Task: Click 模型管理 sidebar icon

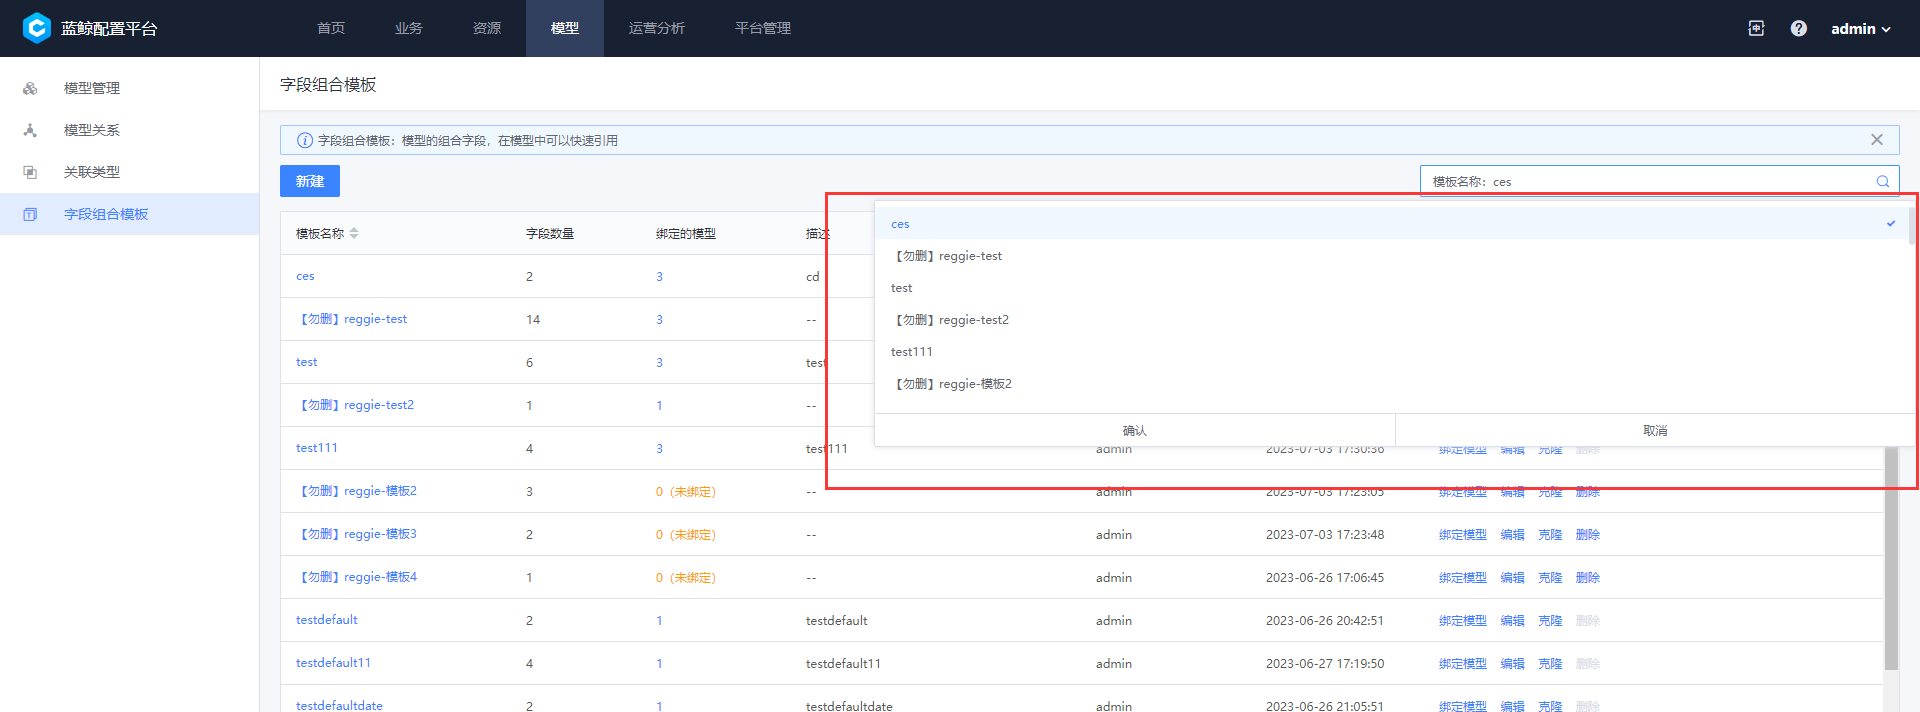Action: point(30,88)
